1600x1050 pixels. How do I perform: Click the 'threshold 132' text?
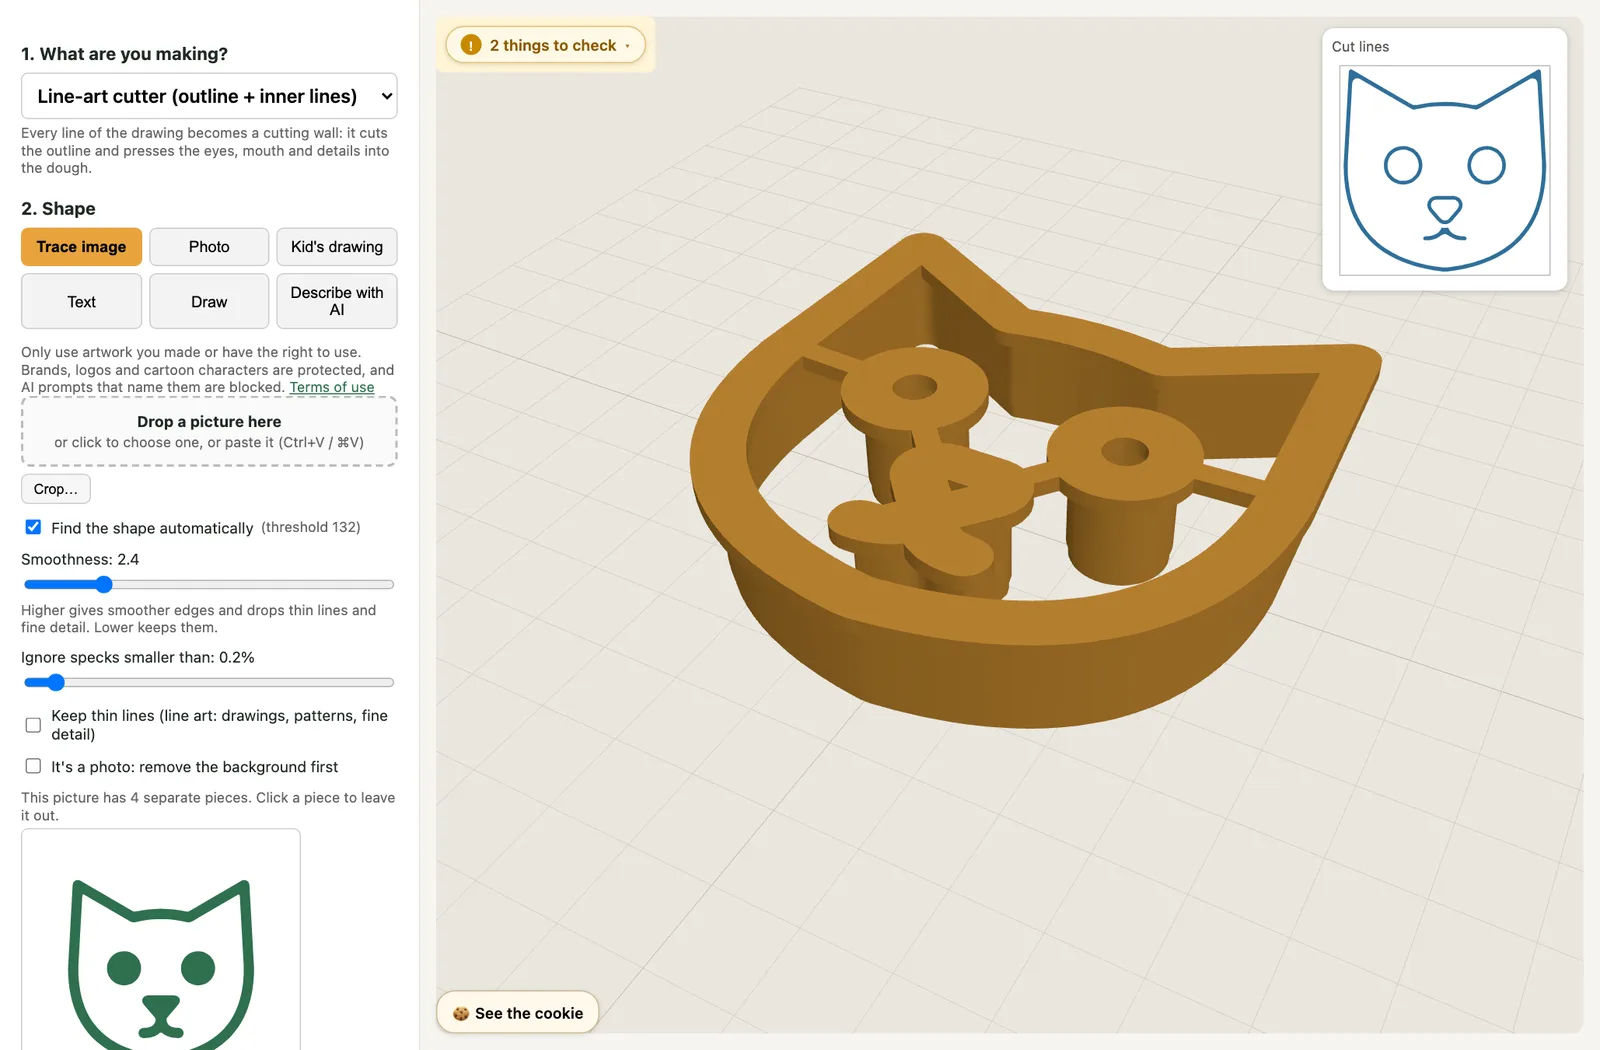311,527
